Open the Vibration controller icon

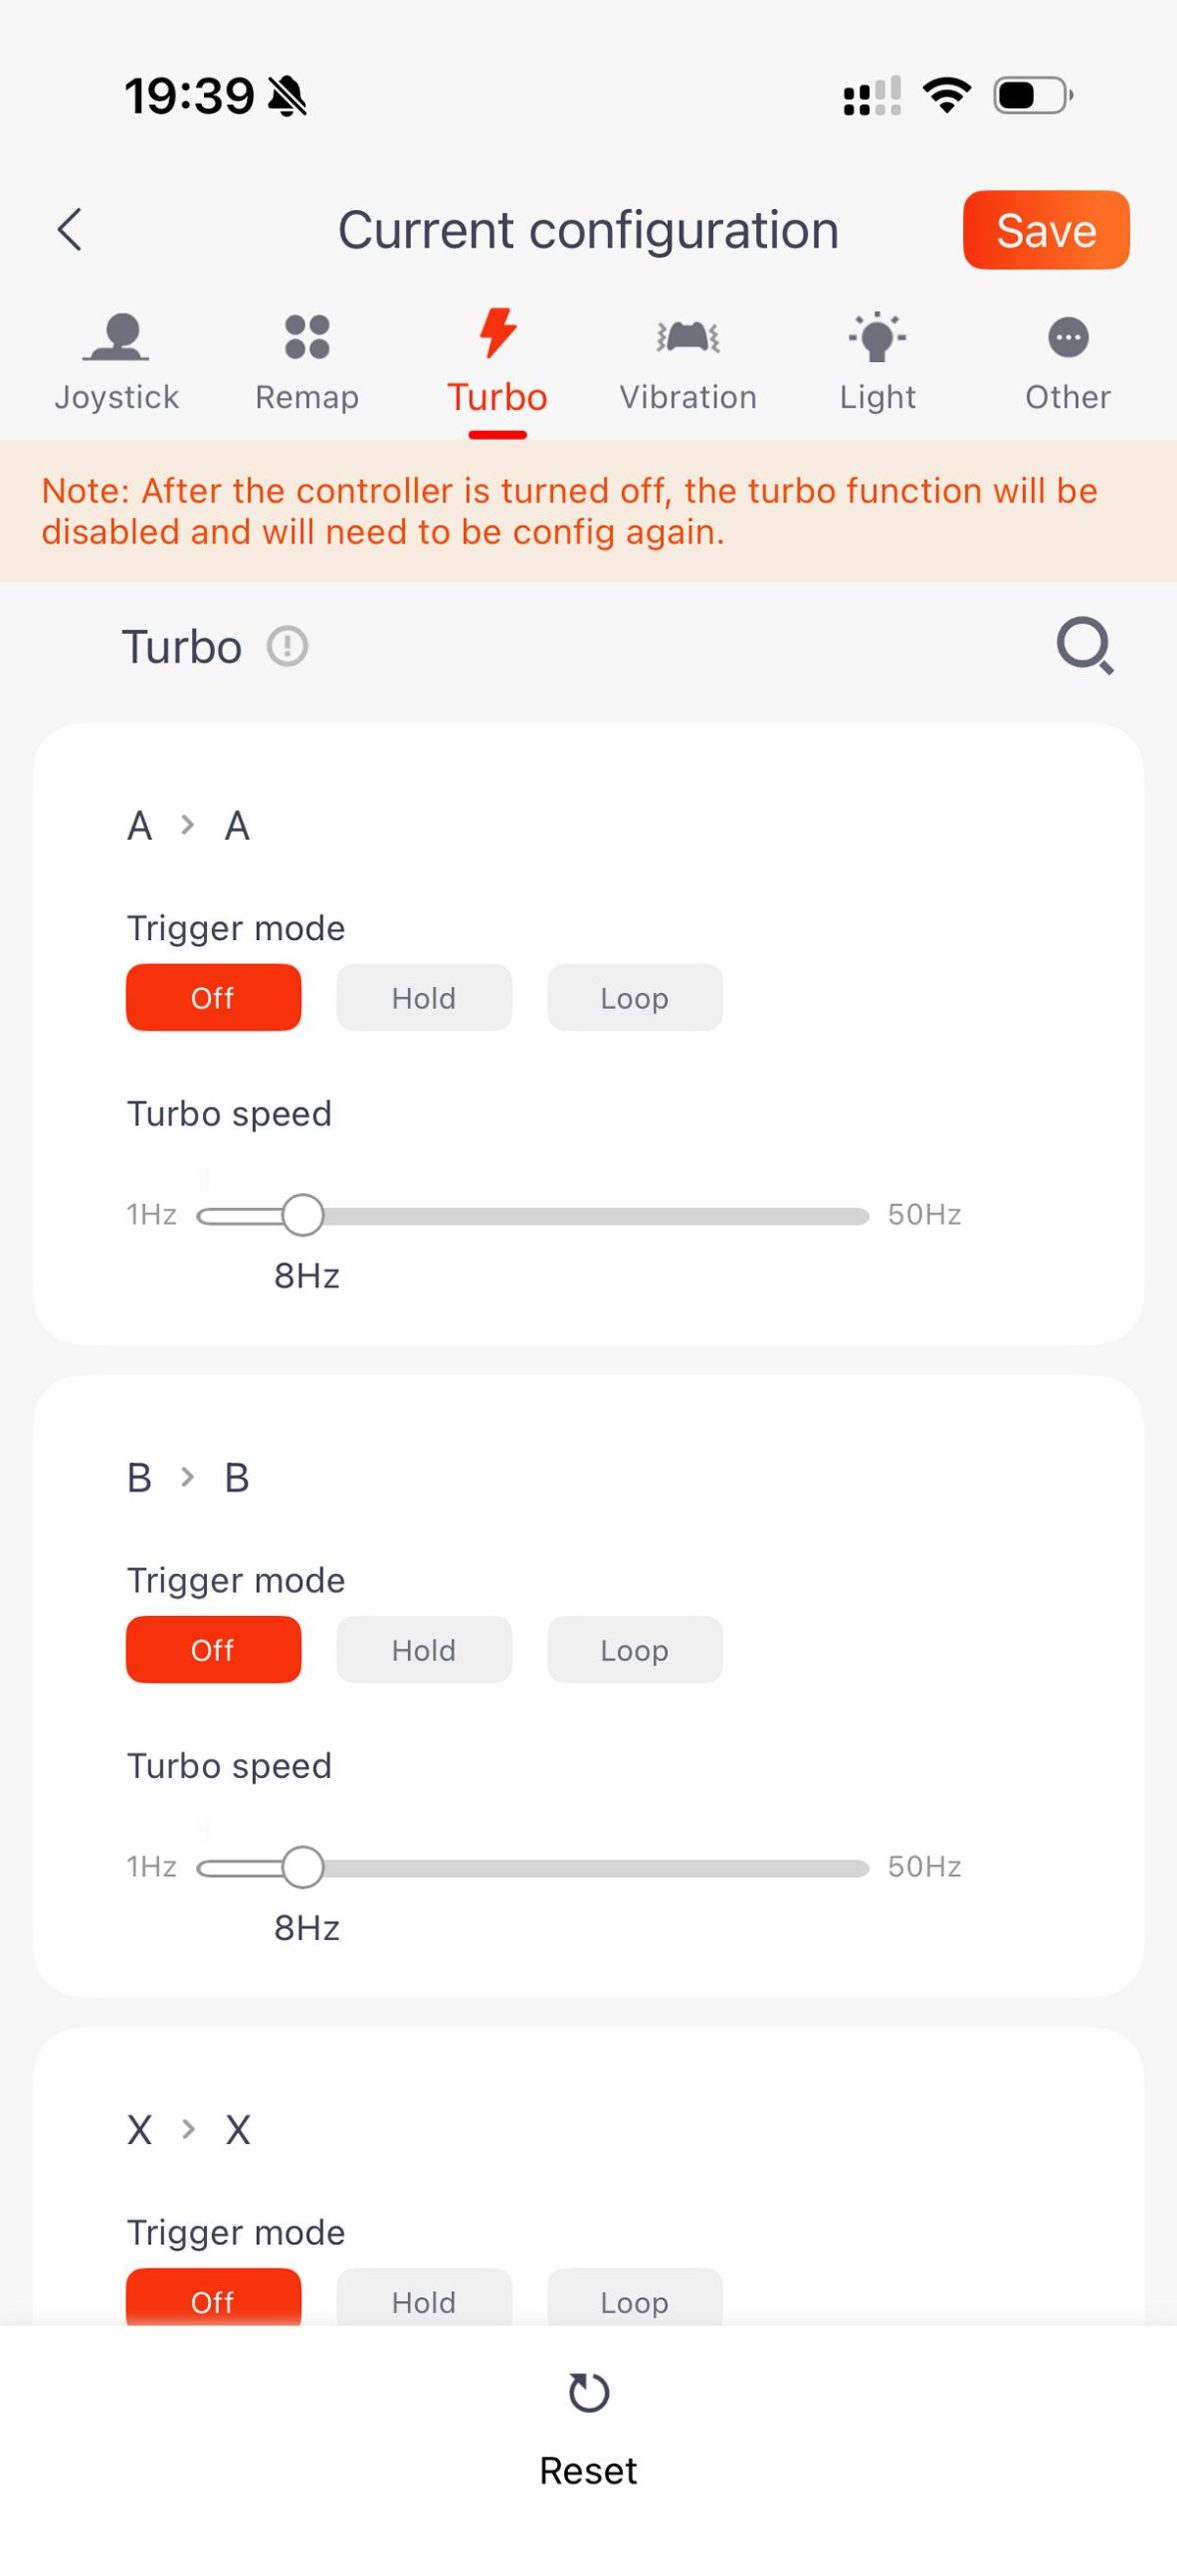tap(688, 336)
